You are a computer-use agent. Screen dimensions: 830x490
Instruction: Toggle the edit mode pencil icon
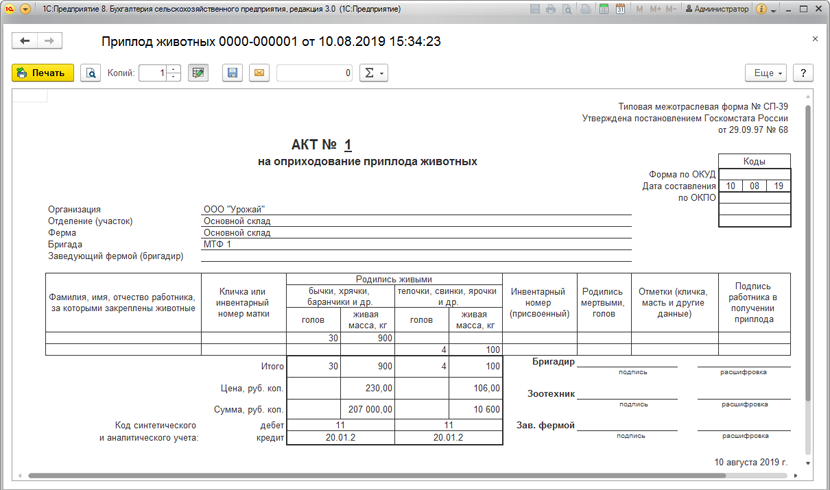(198, 73)
